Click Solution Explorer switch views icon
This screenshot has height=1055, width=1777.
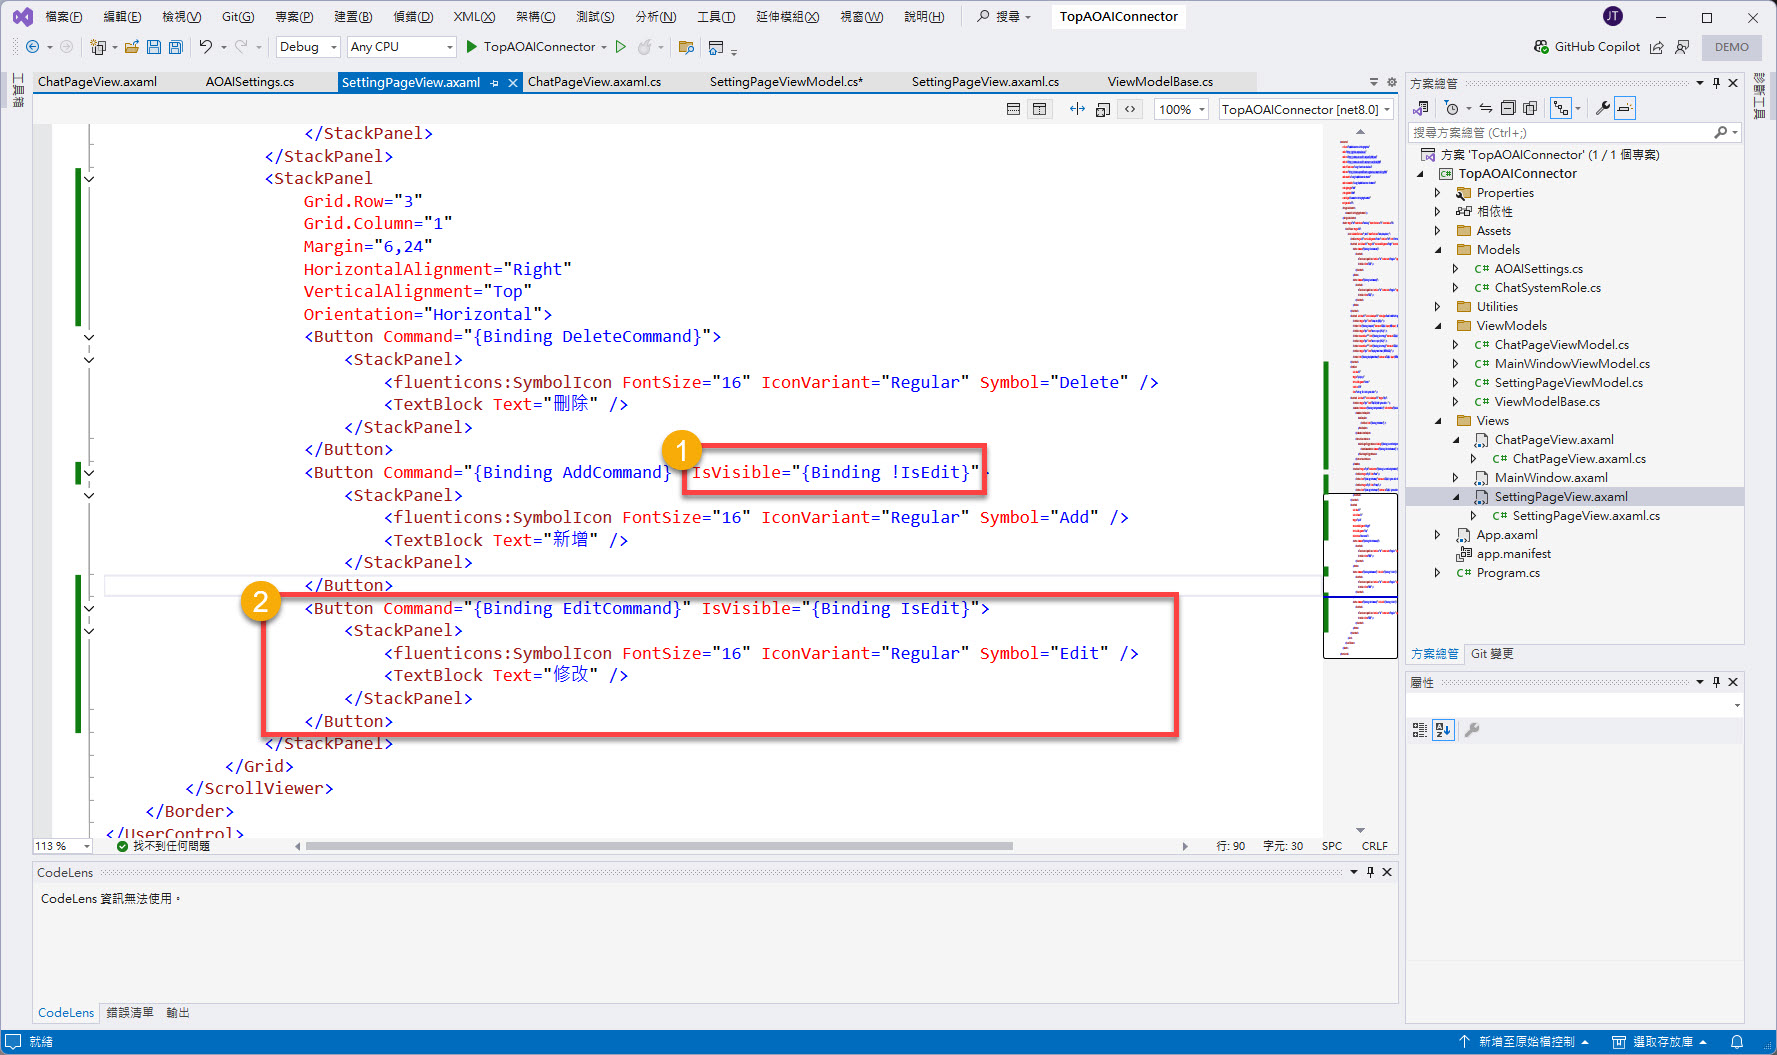1421,108
